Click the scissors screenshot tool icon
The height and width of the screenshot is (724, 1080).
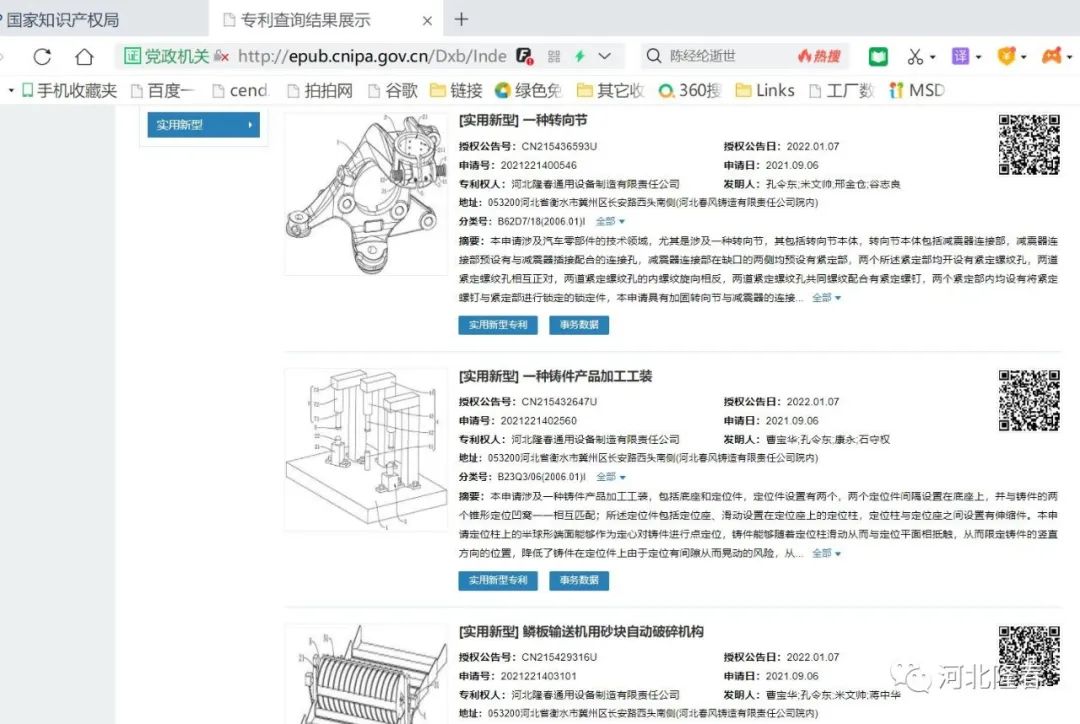pos(915,56)
